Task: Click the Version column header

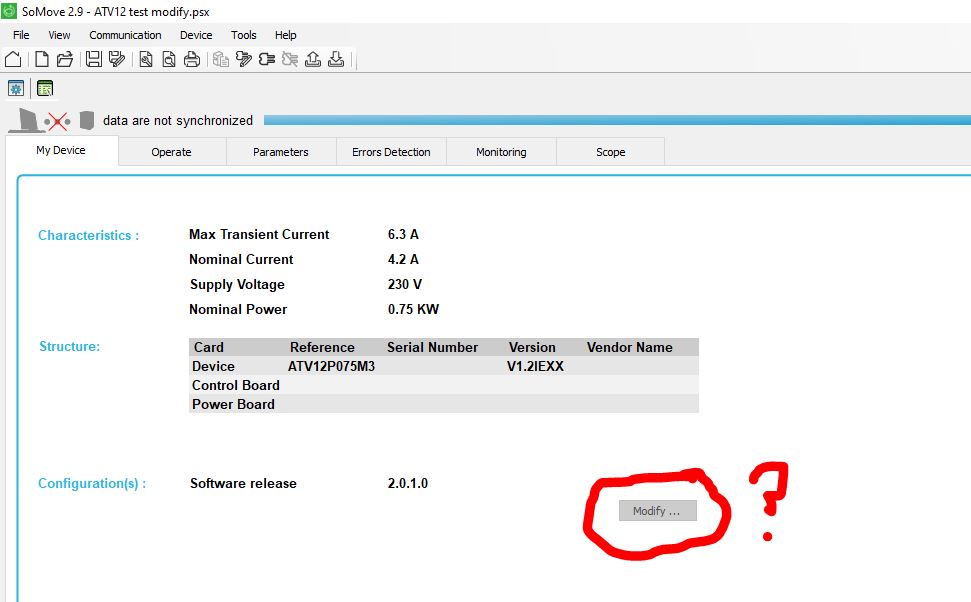Action: (x=532, y=347)
